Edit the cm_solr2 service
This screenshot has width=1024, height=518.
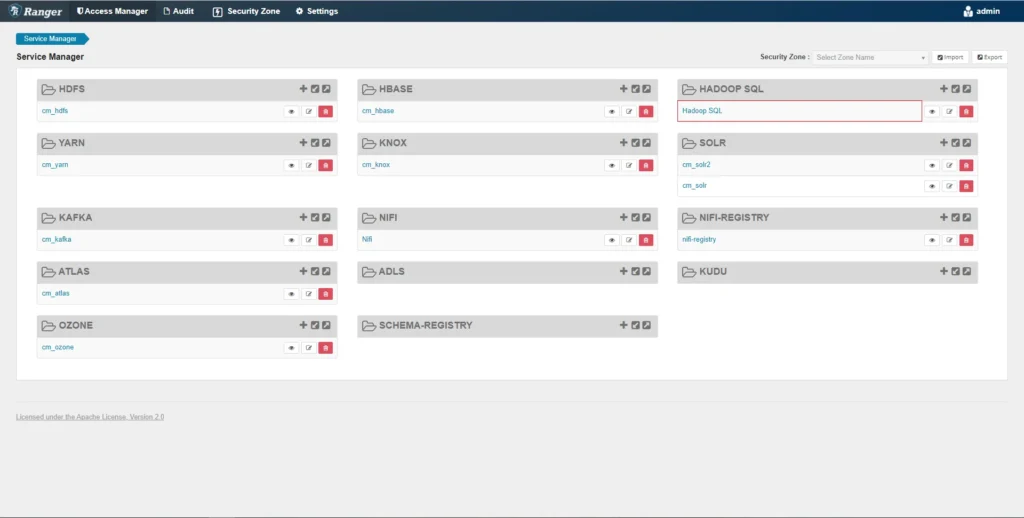click(950, 165)
